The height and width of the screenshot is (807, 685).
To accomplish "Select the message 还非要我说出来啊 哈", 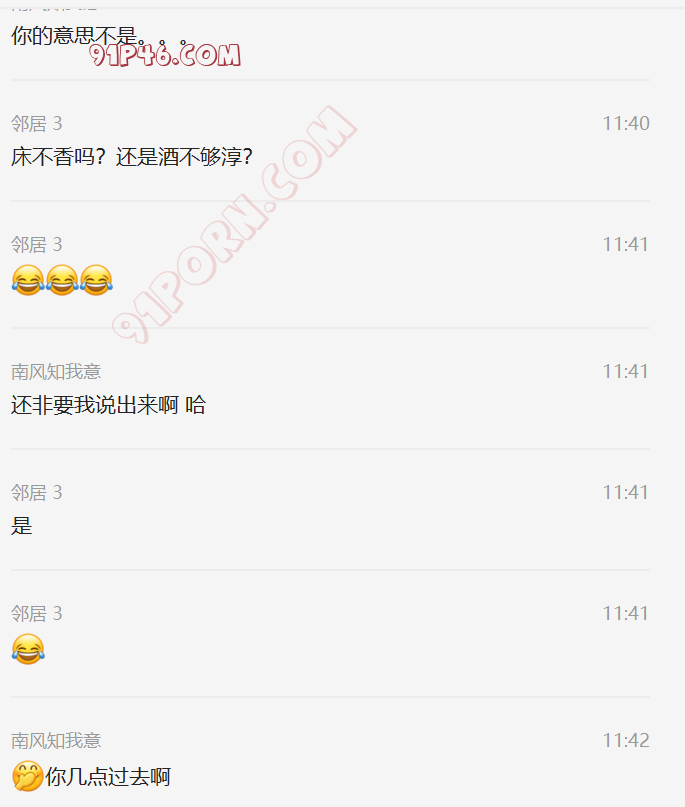I will point(108,405).
